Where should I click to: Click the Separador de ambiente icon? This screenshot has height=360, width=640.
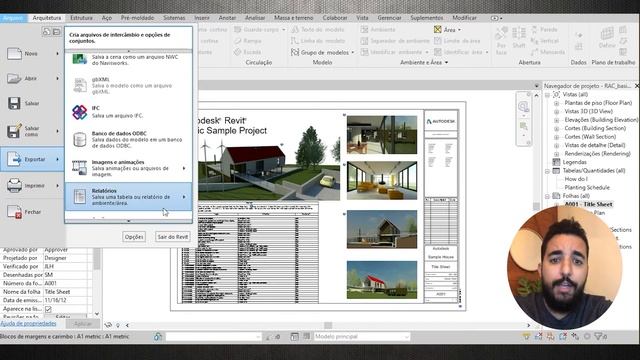(364, 41)
